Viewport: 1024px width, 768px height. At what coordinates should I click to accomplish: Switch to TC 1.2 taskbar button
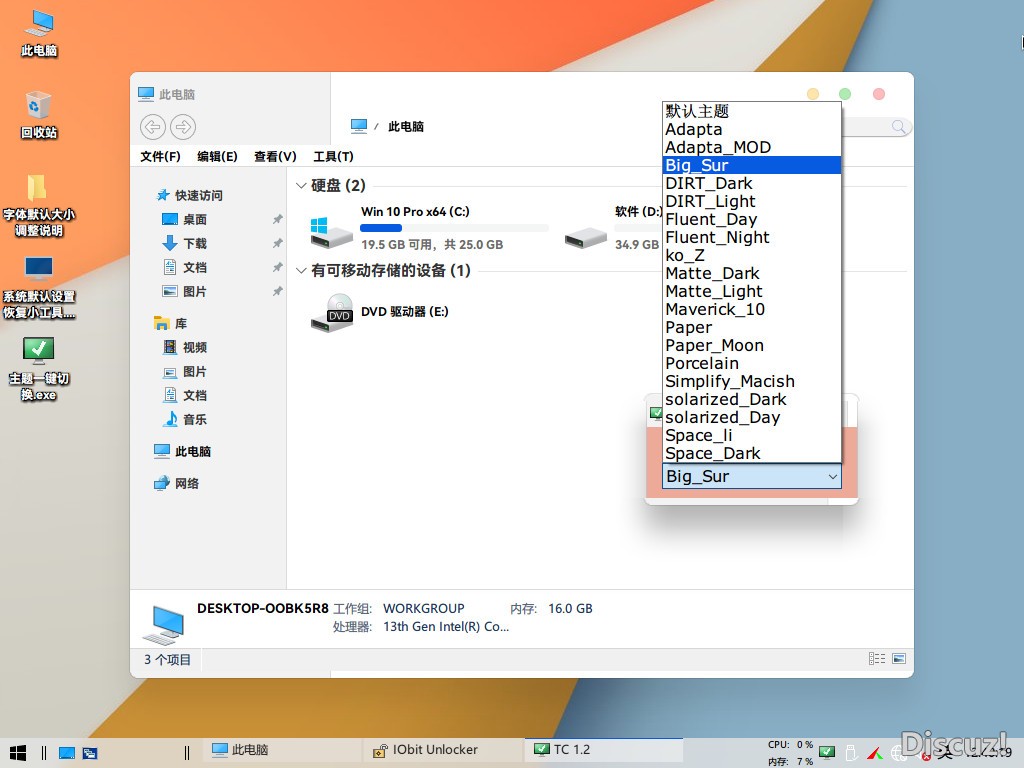[604, 750]
